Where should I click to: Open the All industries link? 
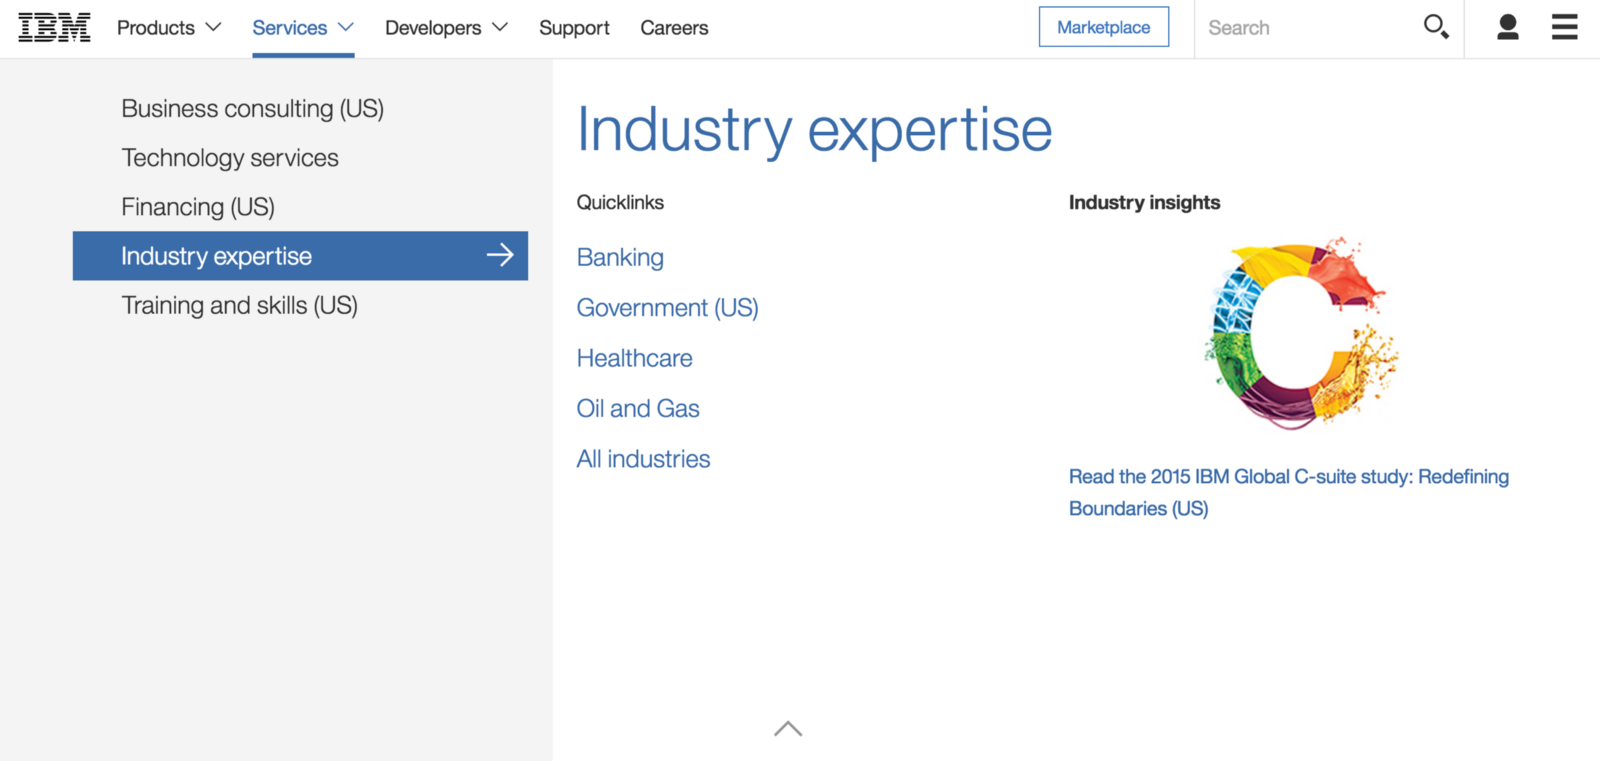click(x=643, y=459)
